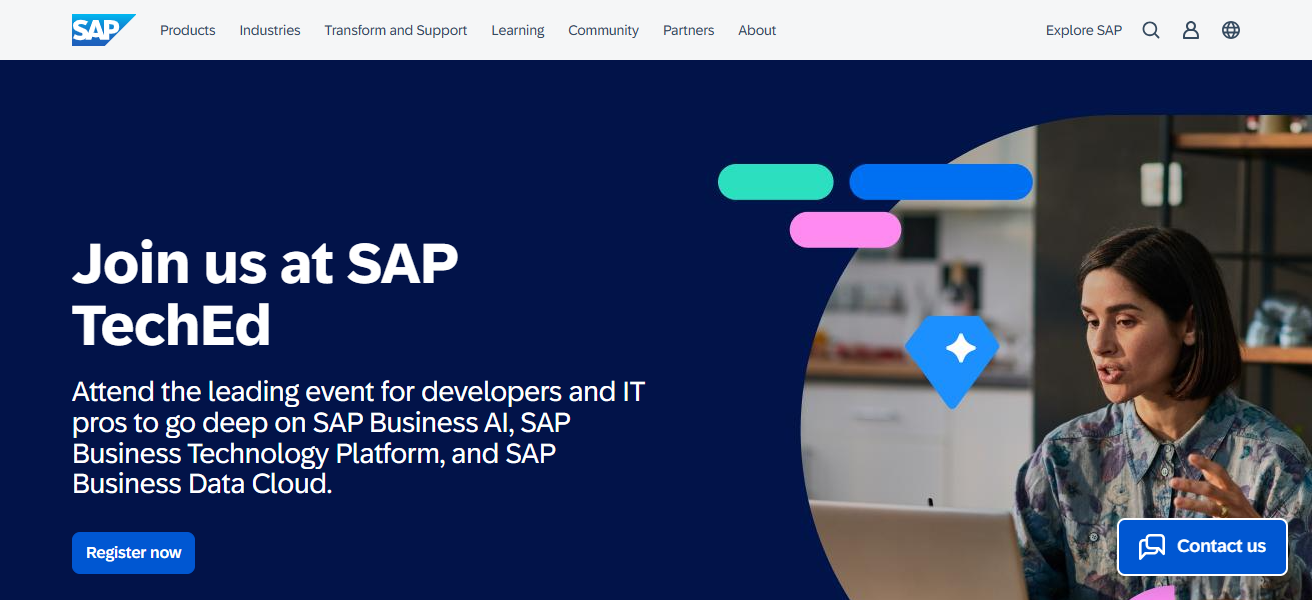Click the chat icon inside Contact us button

[x=1152, y=546]
